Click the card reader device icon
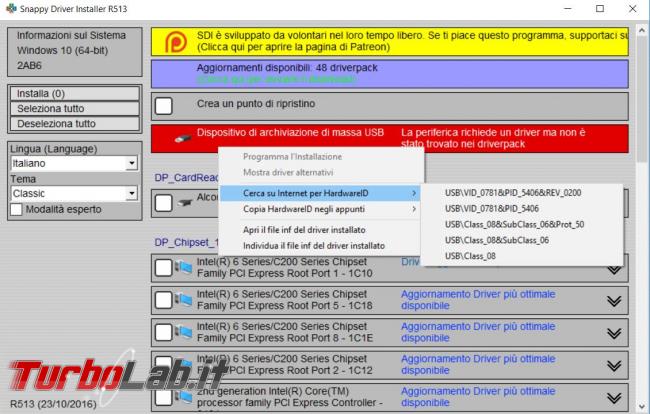Screen dimensions: 650x414 tap(184, 203)
